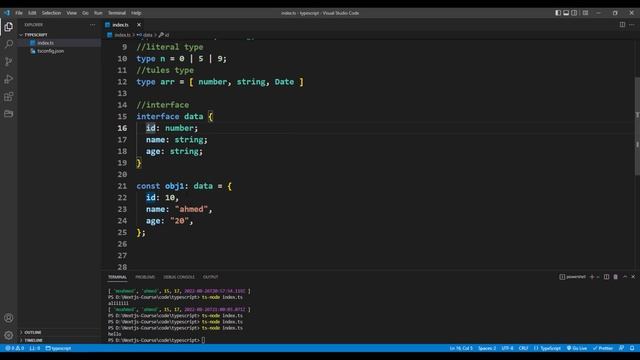Collapse the TYPESCRIPT folder in Explorer
The image size is (640, 360).
(59, 35)
